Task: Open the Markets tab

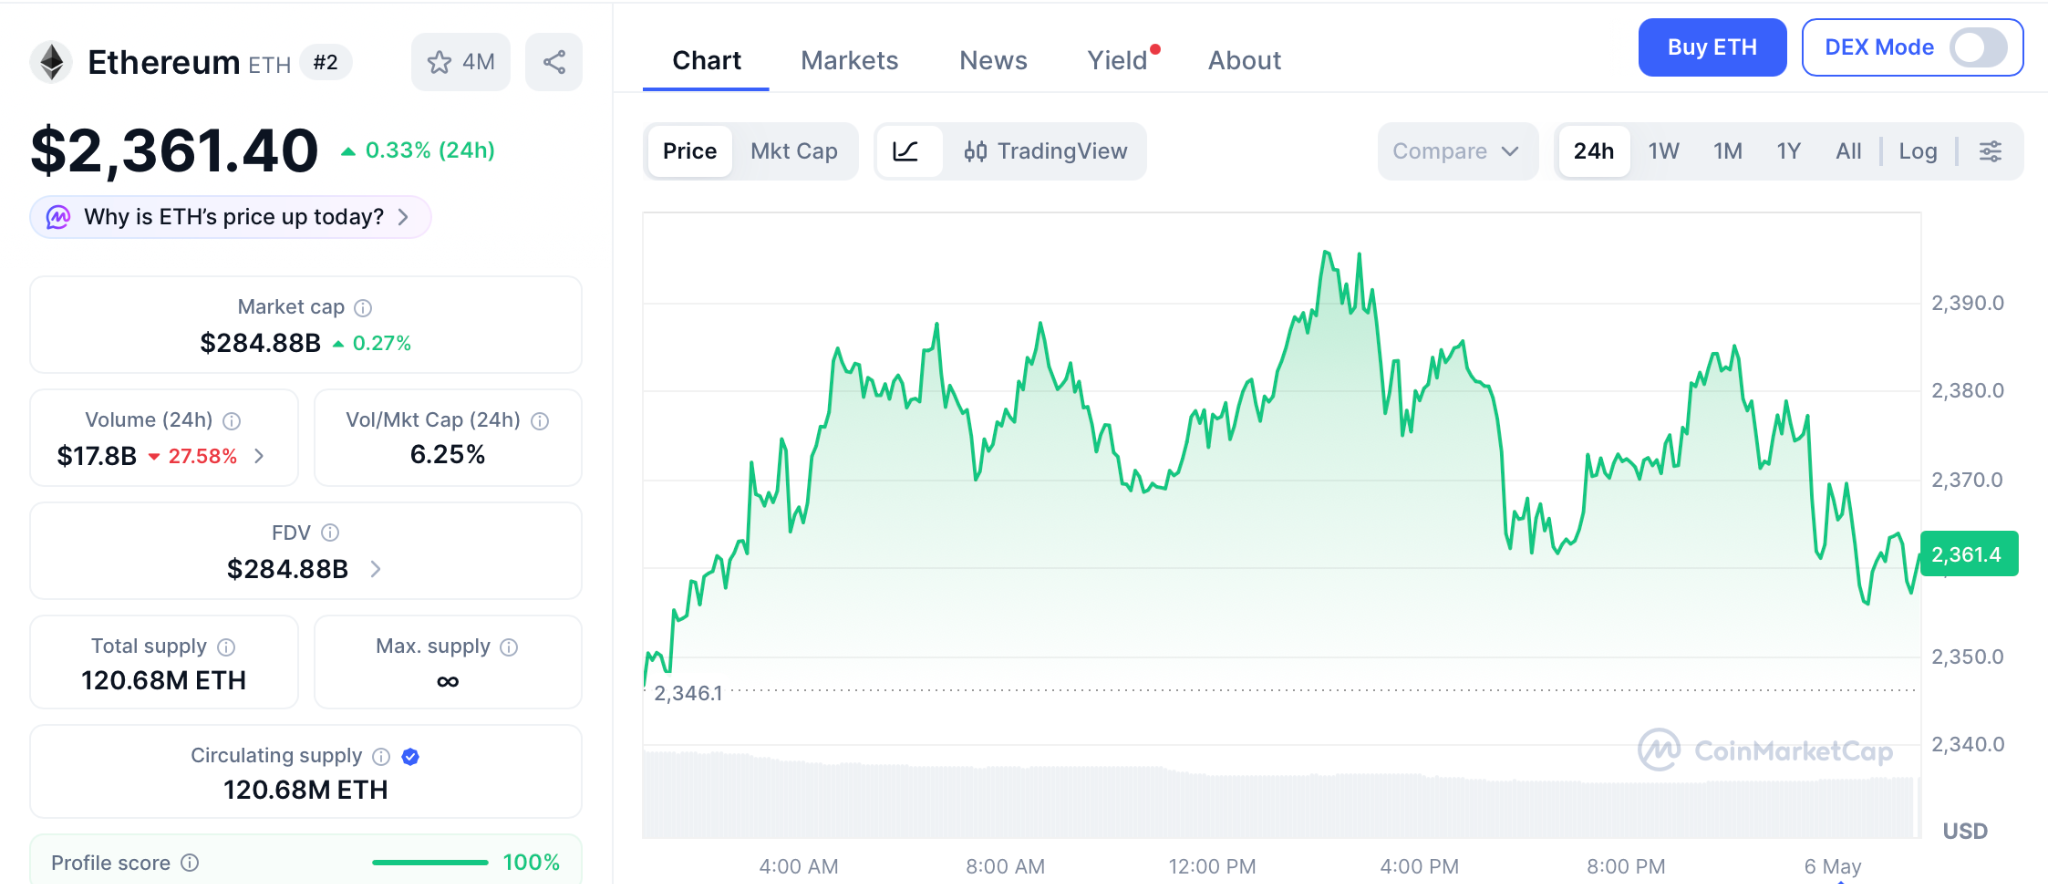Action: (x=850, y=61)
